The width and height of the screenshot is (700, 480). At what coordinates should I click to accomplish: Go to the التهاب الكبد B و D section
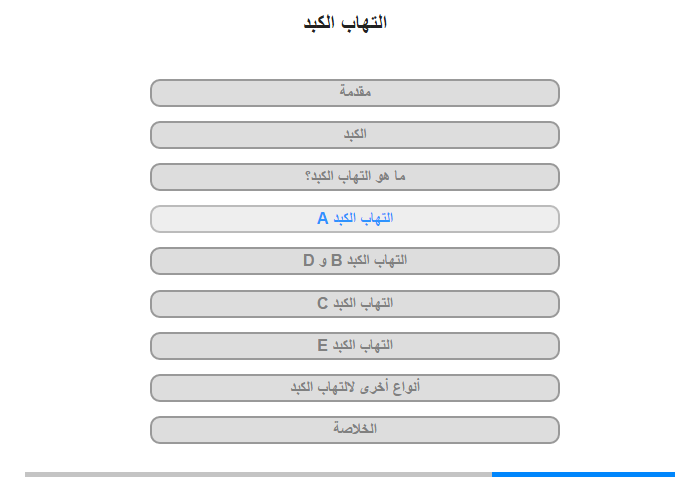(x=354, y=261)
